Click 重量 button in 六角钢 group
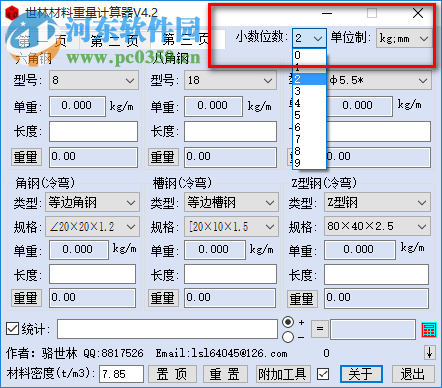The image size is (442, 388). [x=26, y=157]
